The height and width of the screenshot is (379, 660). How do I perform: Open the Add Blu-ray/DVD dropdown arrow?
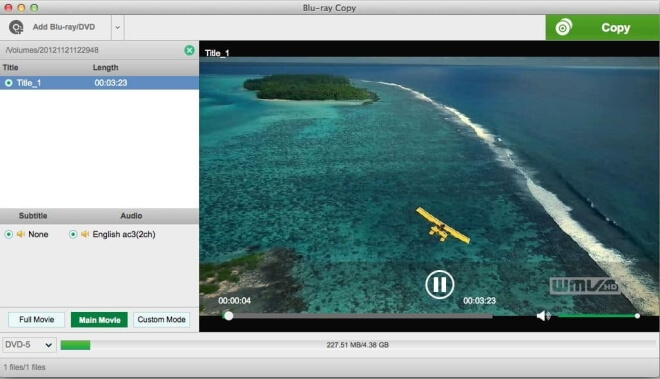[117, 27]
